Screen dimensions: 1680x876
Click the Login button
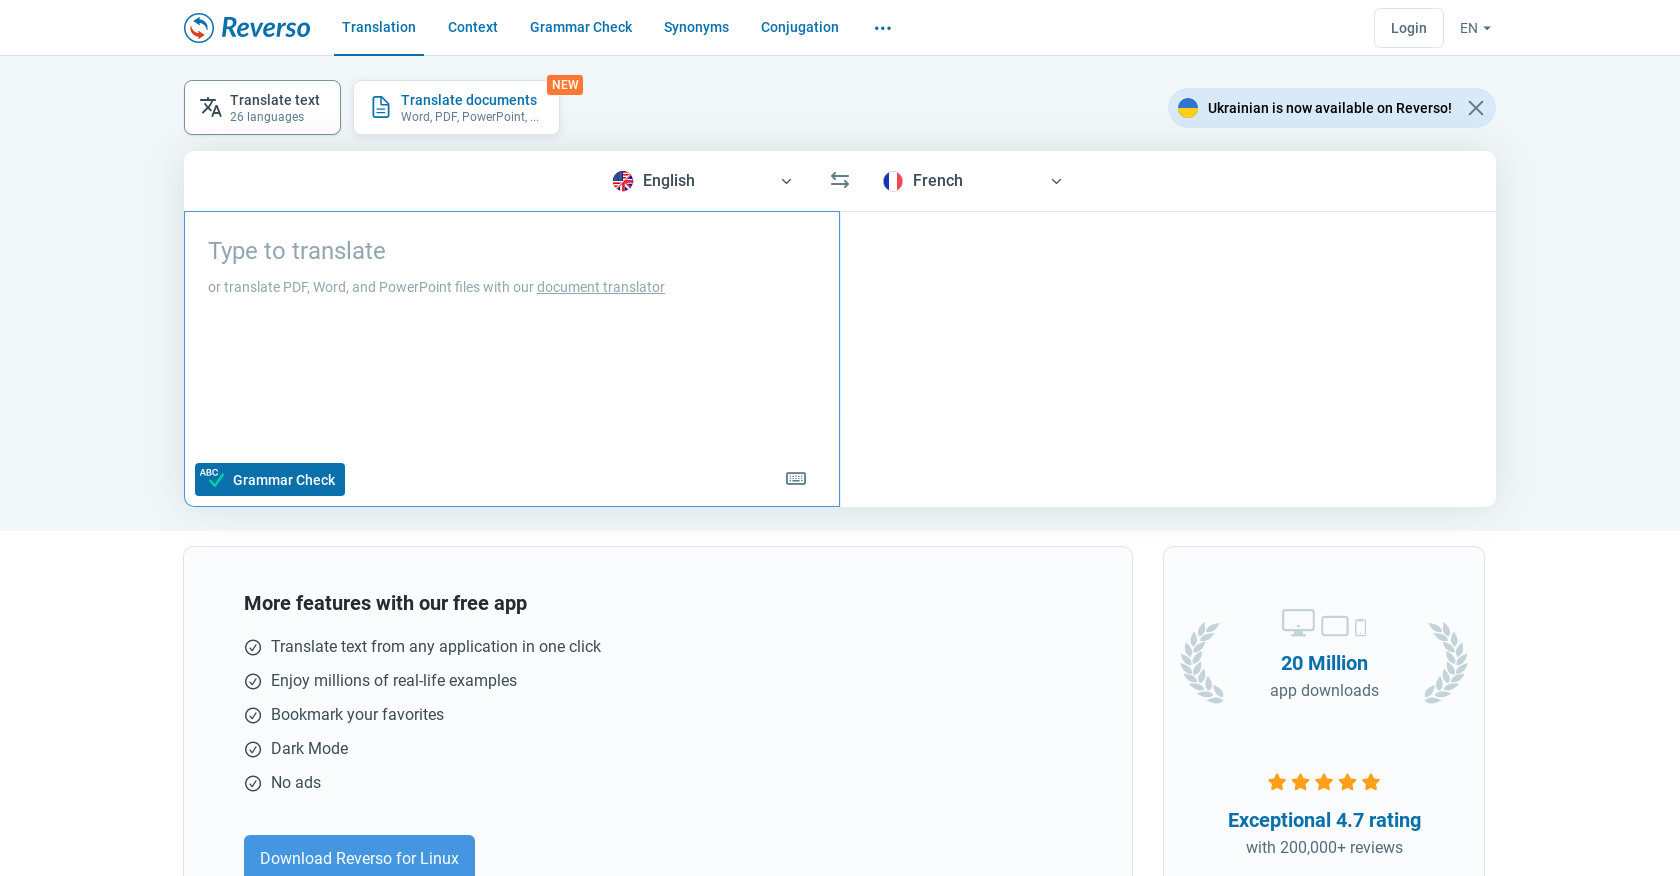tap(1408, 28)
